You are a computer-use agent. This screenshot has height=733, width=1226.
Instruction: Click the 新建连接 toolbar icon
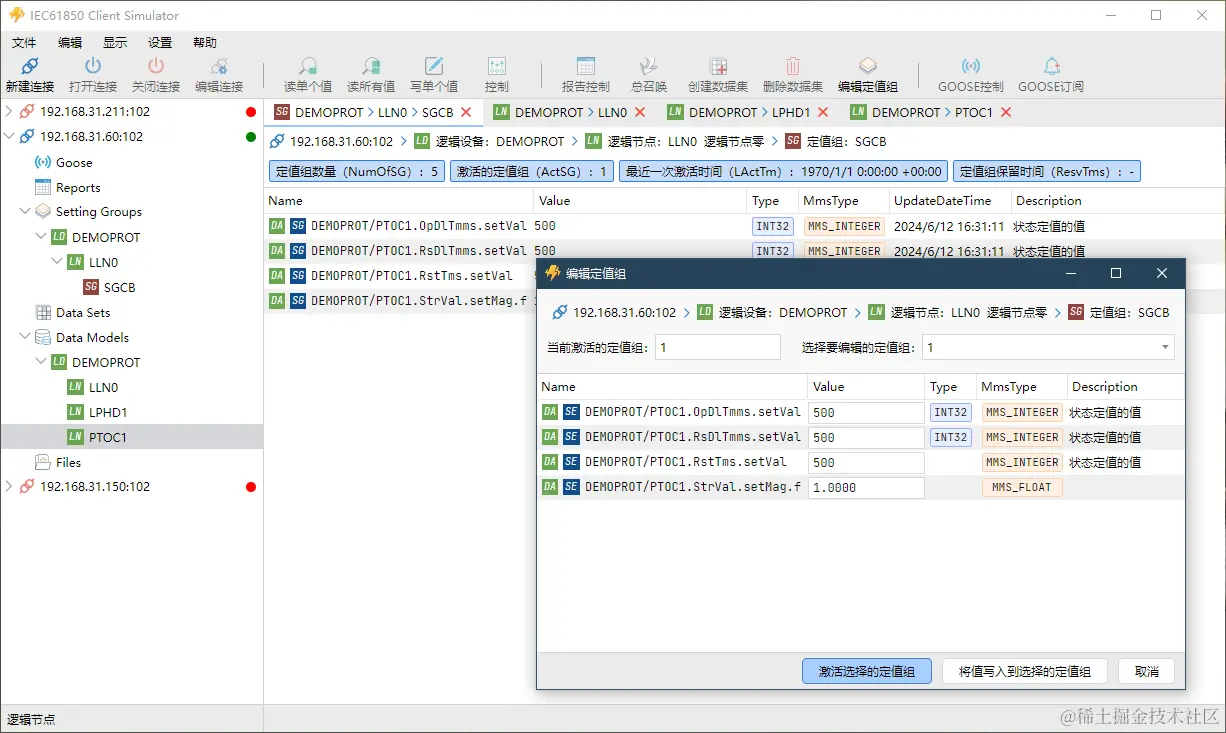(30, 67)
